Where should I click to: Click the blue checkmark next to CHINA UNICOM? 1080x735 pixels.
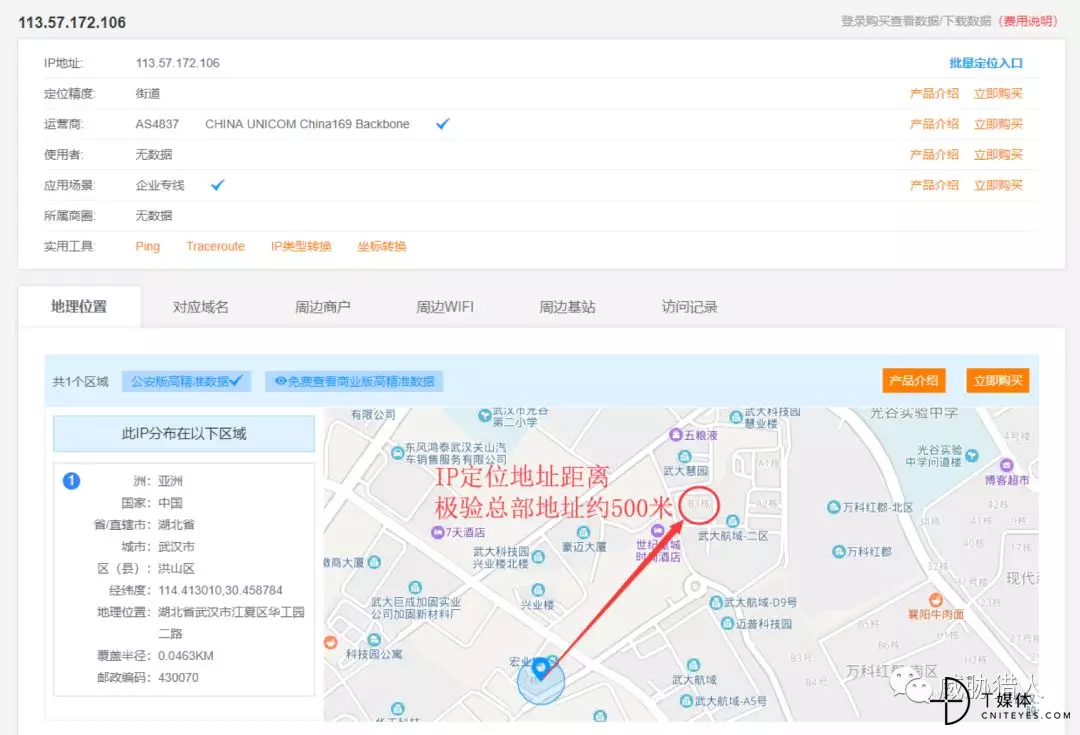[442, 124]
